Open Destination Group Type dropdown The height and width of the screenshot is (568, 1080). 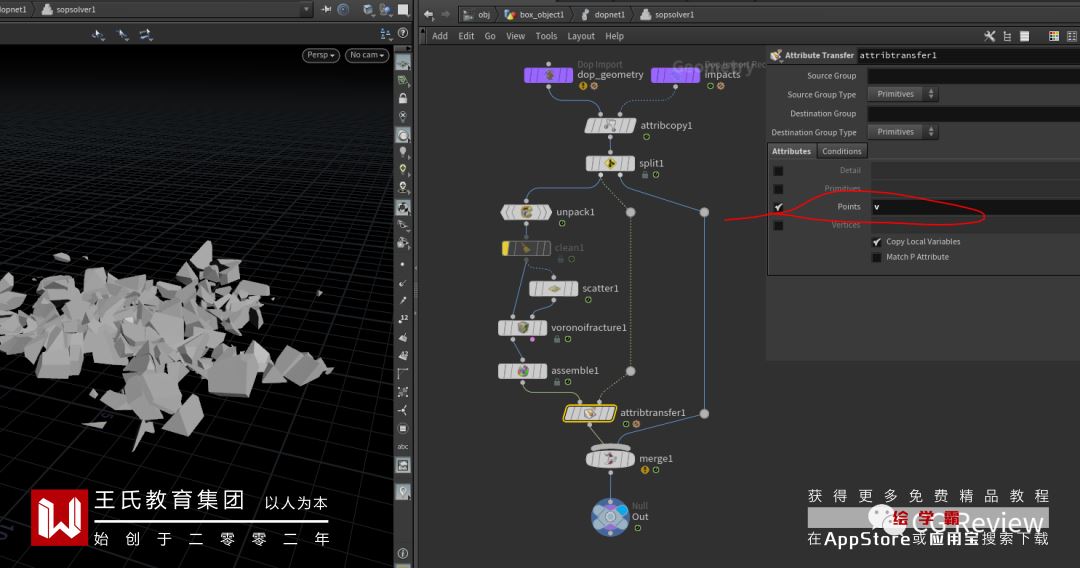tap(903, 132)
